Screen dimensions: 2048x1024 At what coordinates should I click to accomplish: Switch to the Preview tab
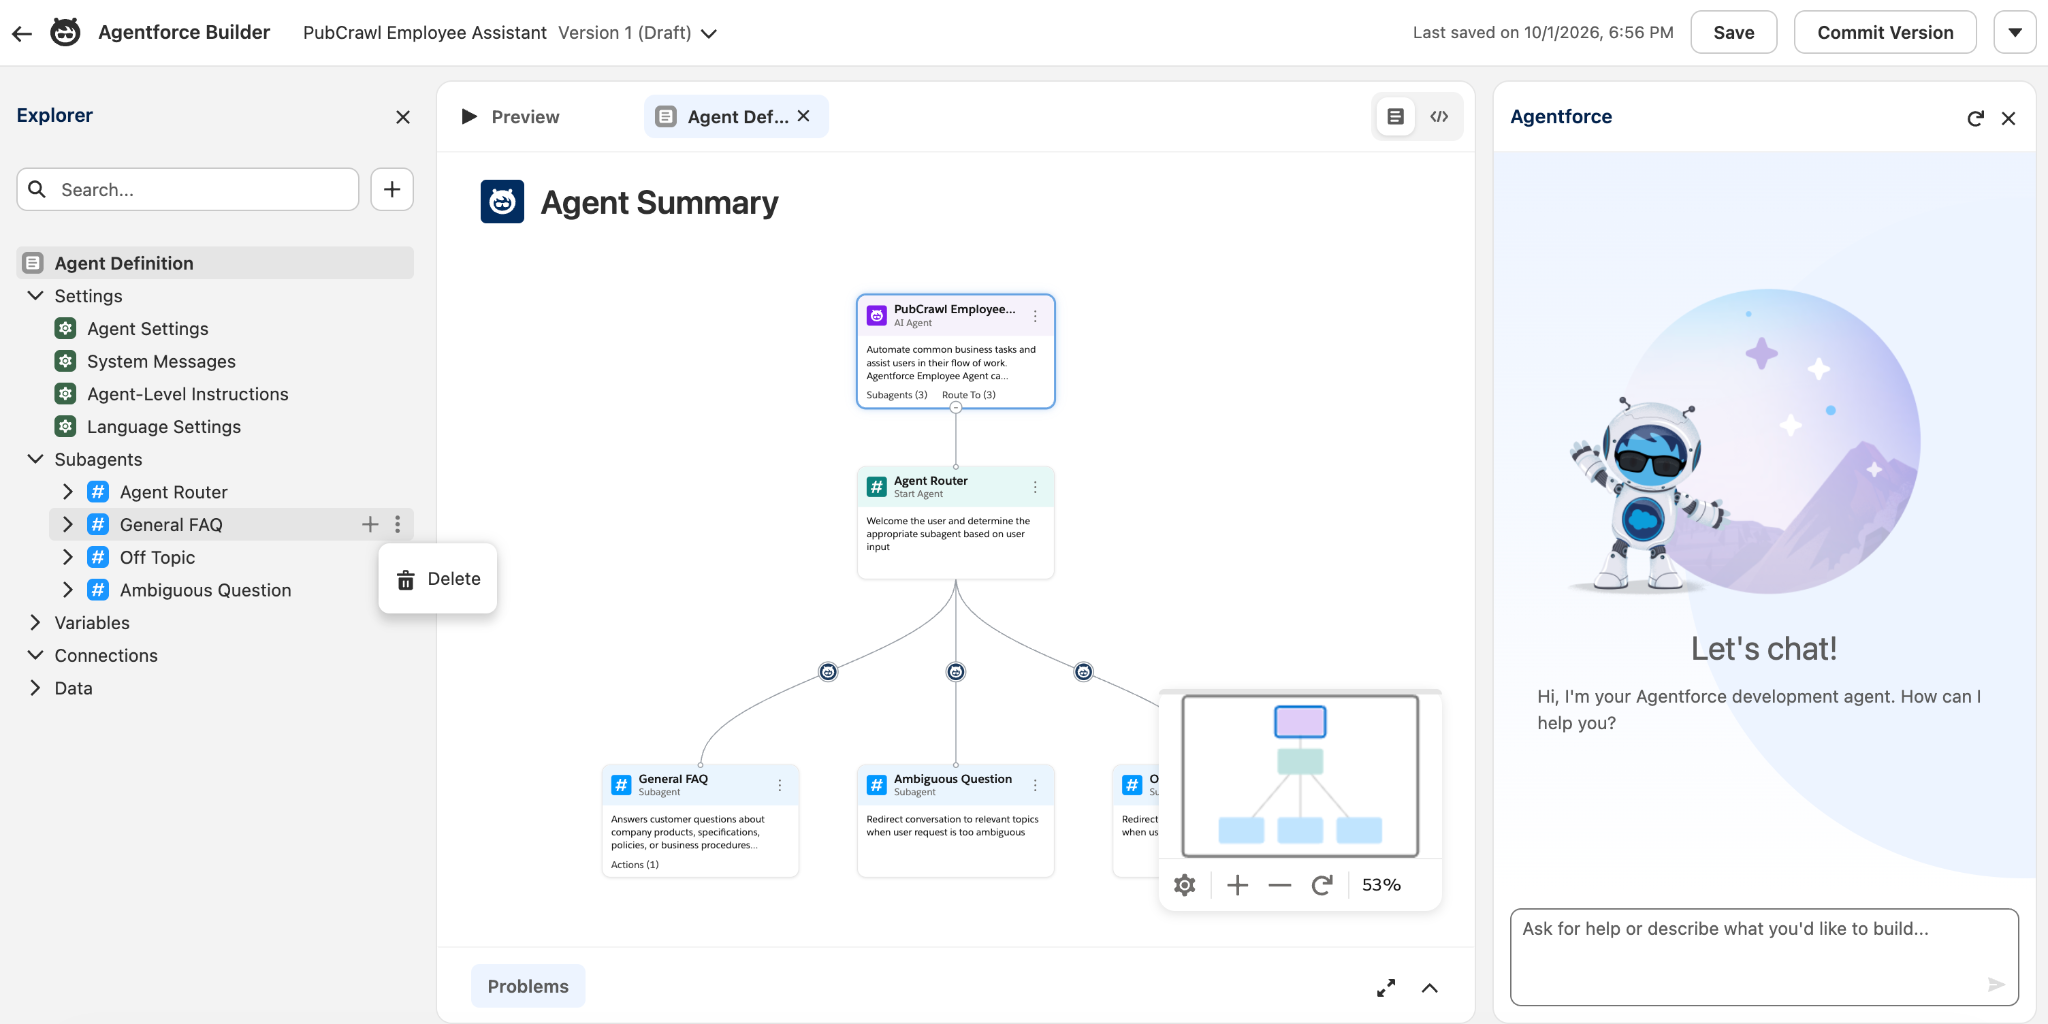[510, 117]
